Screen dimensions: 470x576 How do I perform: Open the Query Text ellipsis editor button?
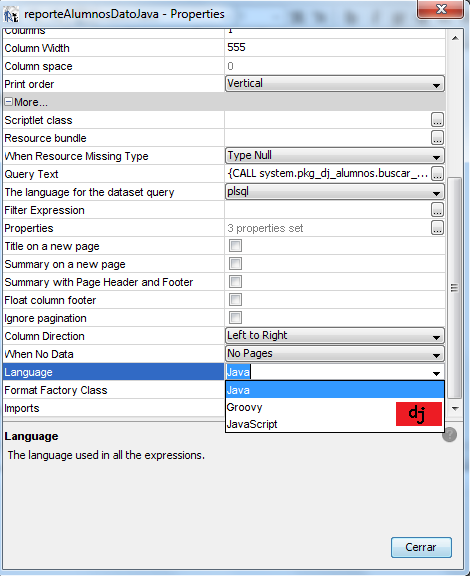click(437, 173)
